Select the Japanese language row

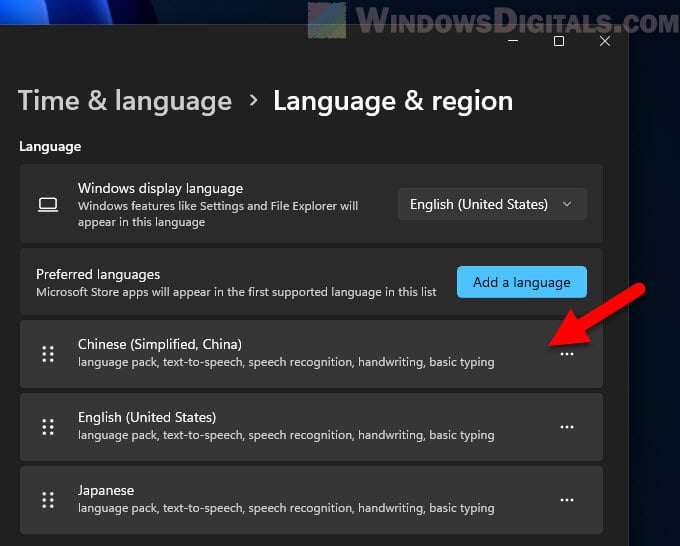[x=311, y=500]
